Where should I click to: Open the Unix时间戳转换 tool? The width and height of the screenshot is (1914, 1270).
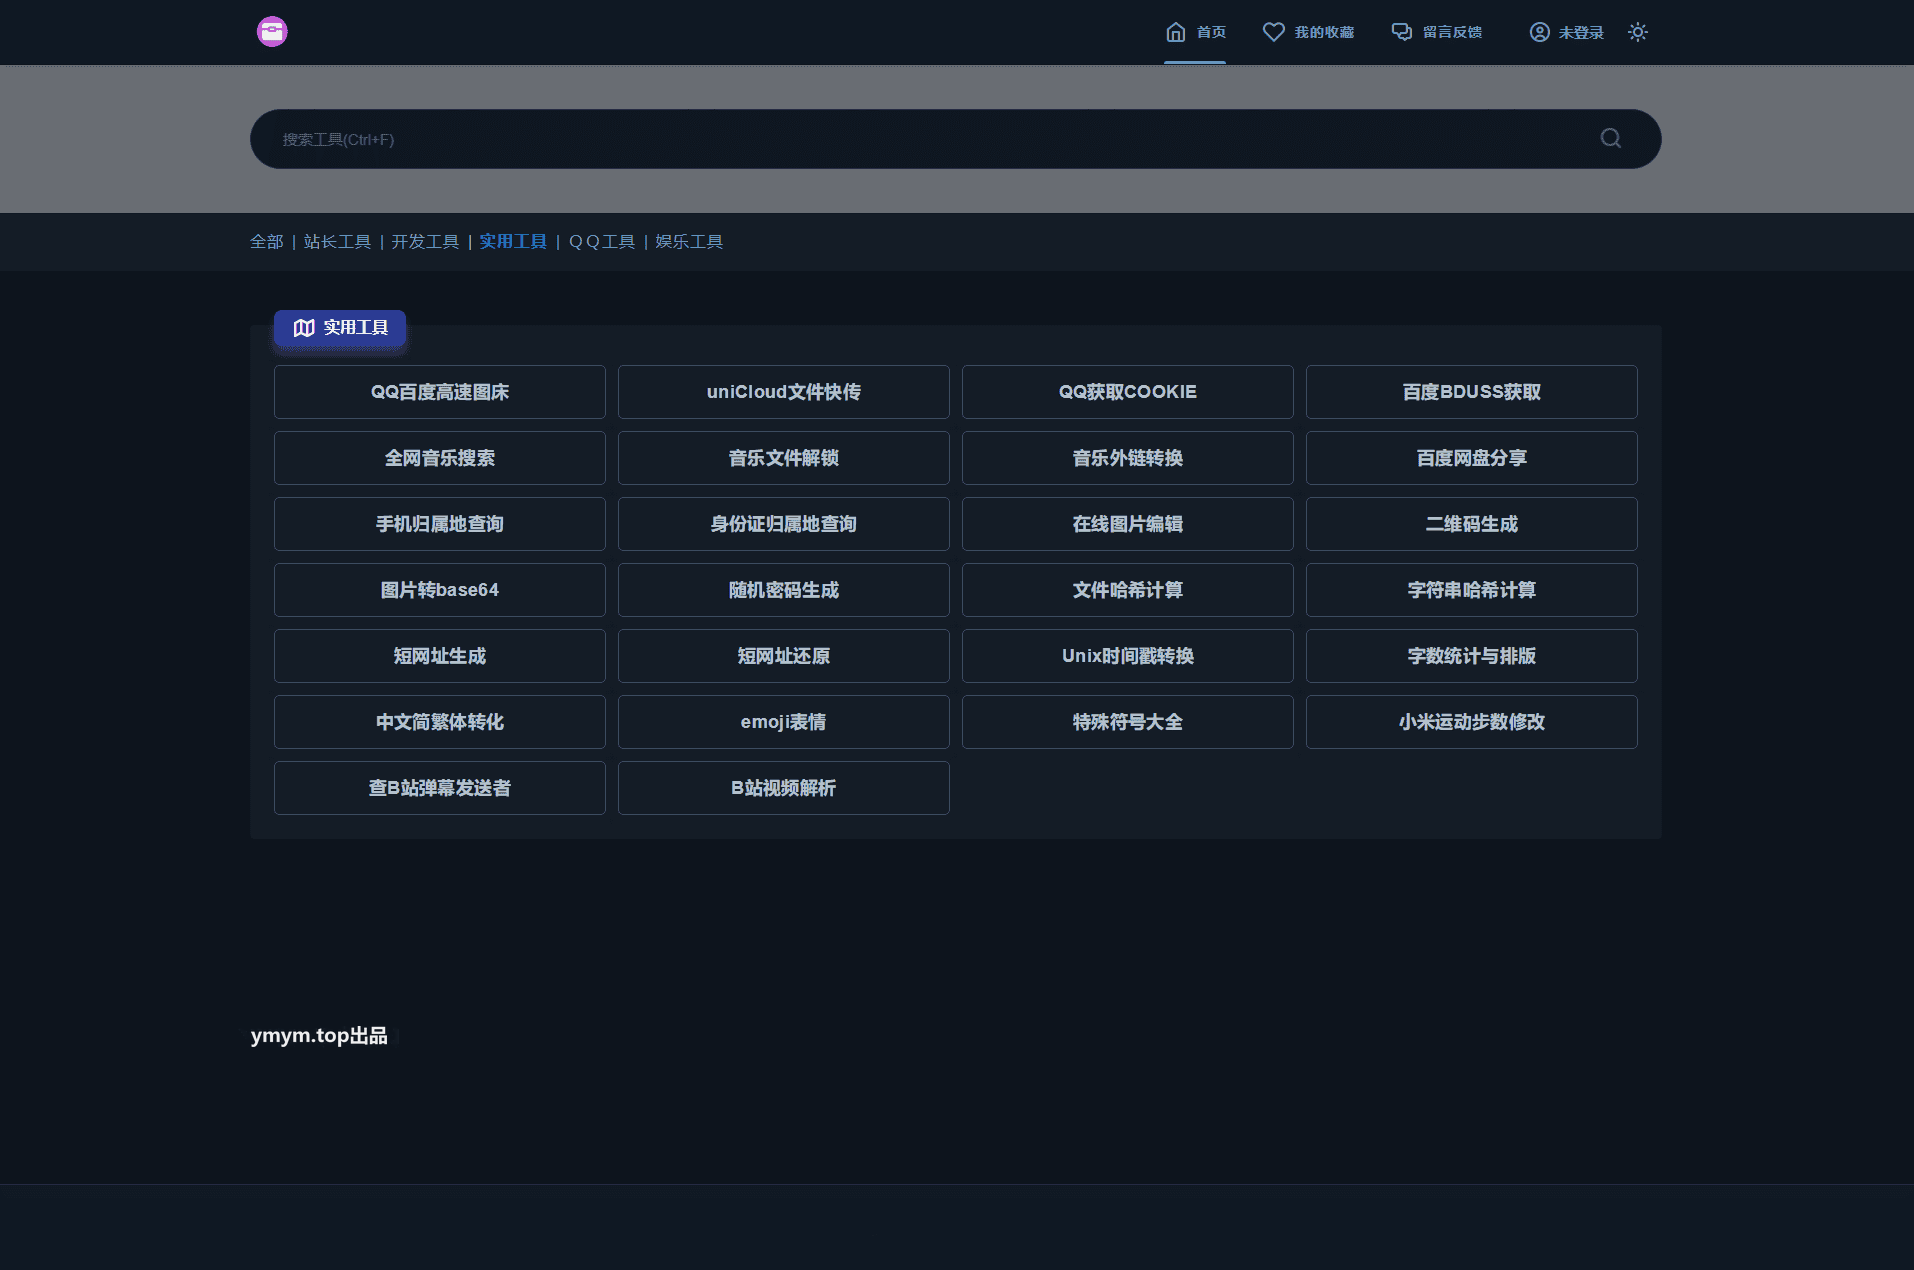1128,656
